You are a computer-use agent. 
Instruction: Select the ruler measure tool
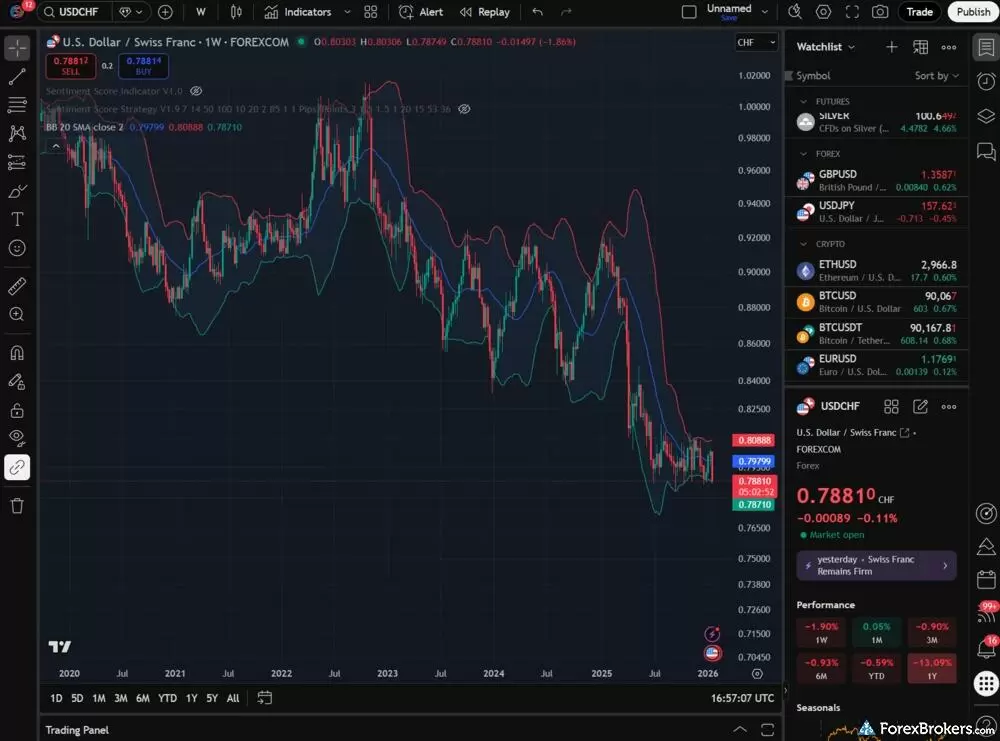pos(17,286)
